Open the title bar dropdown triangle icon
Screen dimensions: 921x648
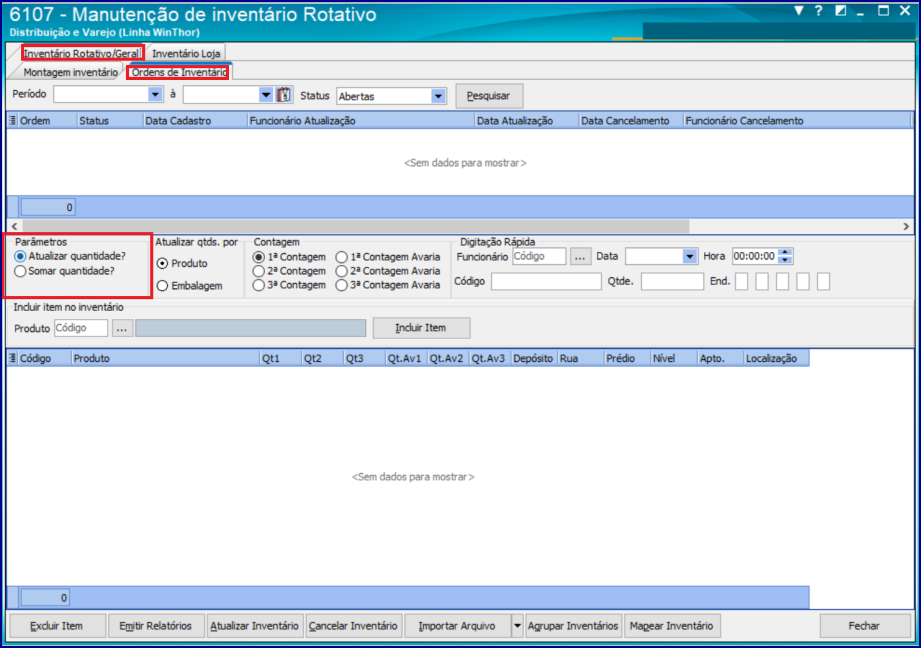(799, 11)
